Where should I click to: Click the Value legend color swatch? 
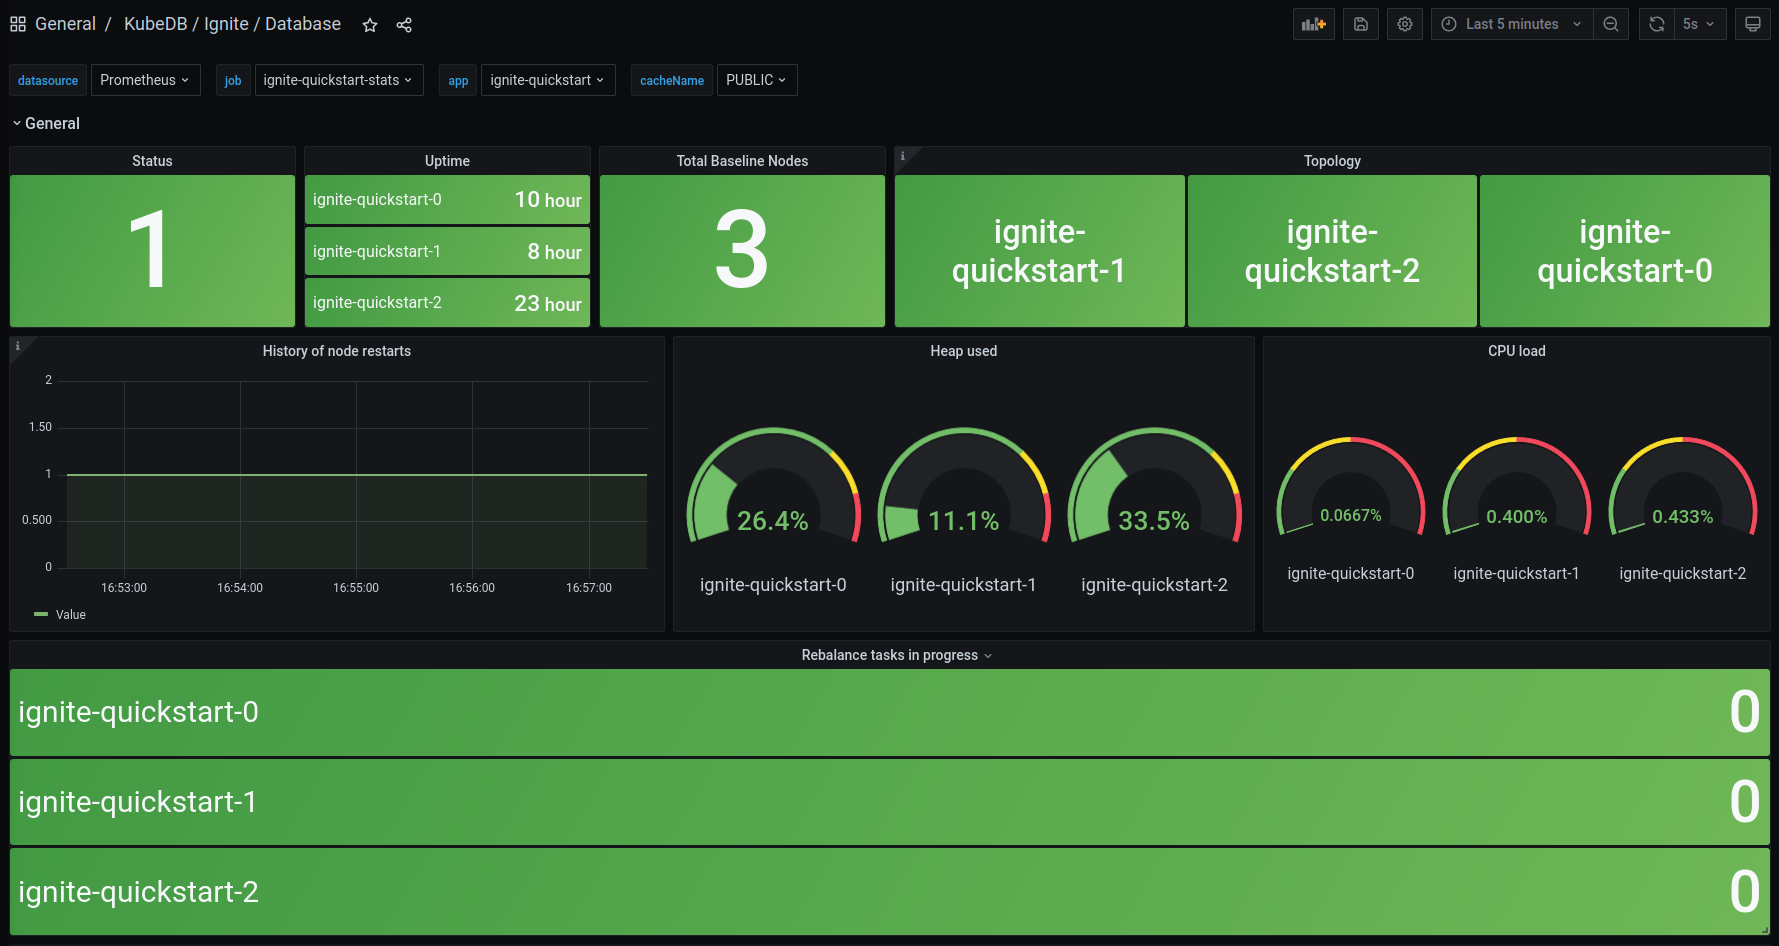pos(41,614)
